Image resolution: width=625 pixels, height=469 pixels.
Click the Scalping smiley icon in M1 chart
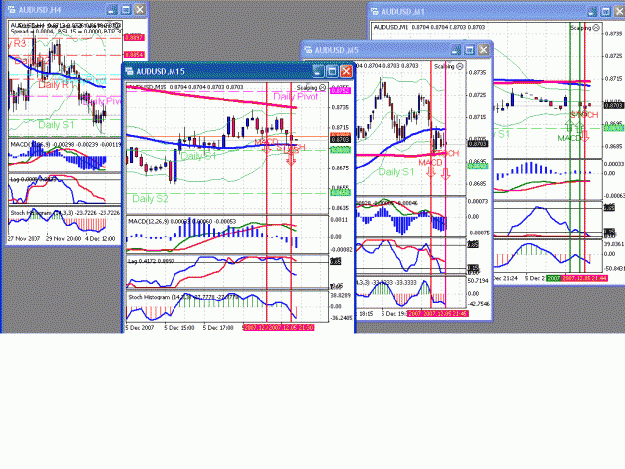[596, 28]
